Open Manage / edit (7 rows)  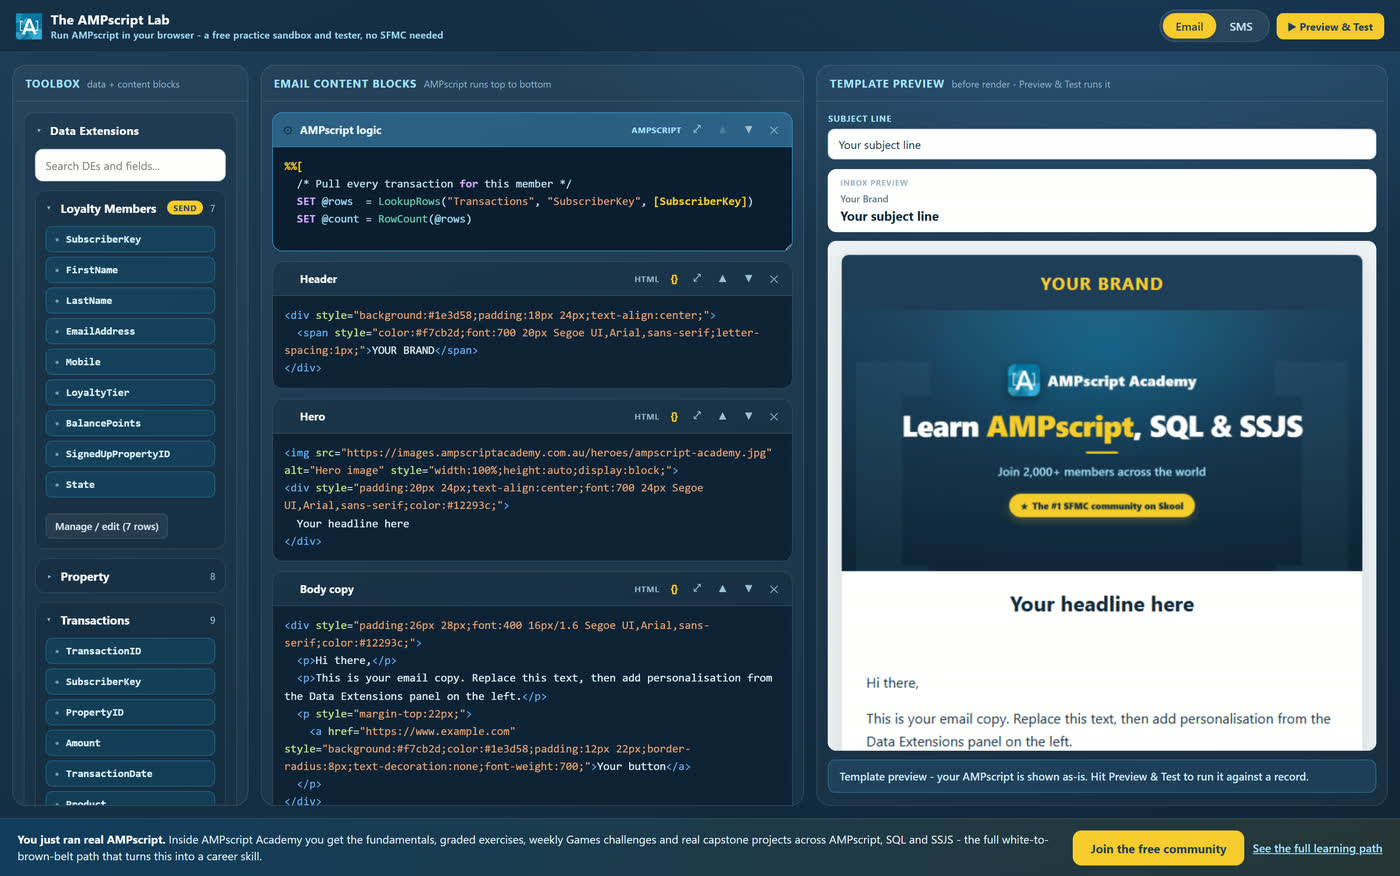click(106, 526)
